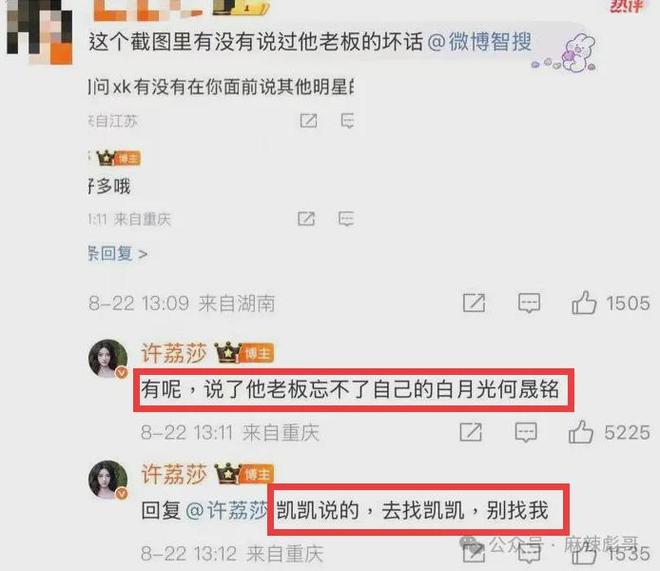Open 许荔莎 profile from the 13:11 reply name
Image resolution: width=660 pixels, height=571 pixels.
tap(174, 353)
